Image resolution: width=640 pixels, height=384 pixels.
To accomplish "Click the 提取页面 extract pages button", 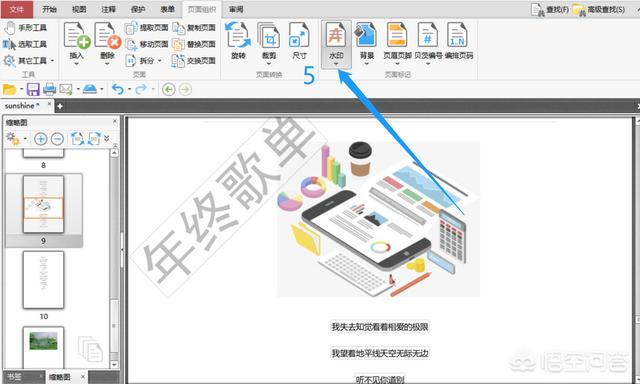I will (x=147, y=28).
